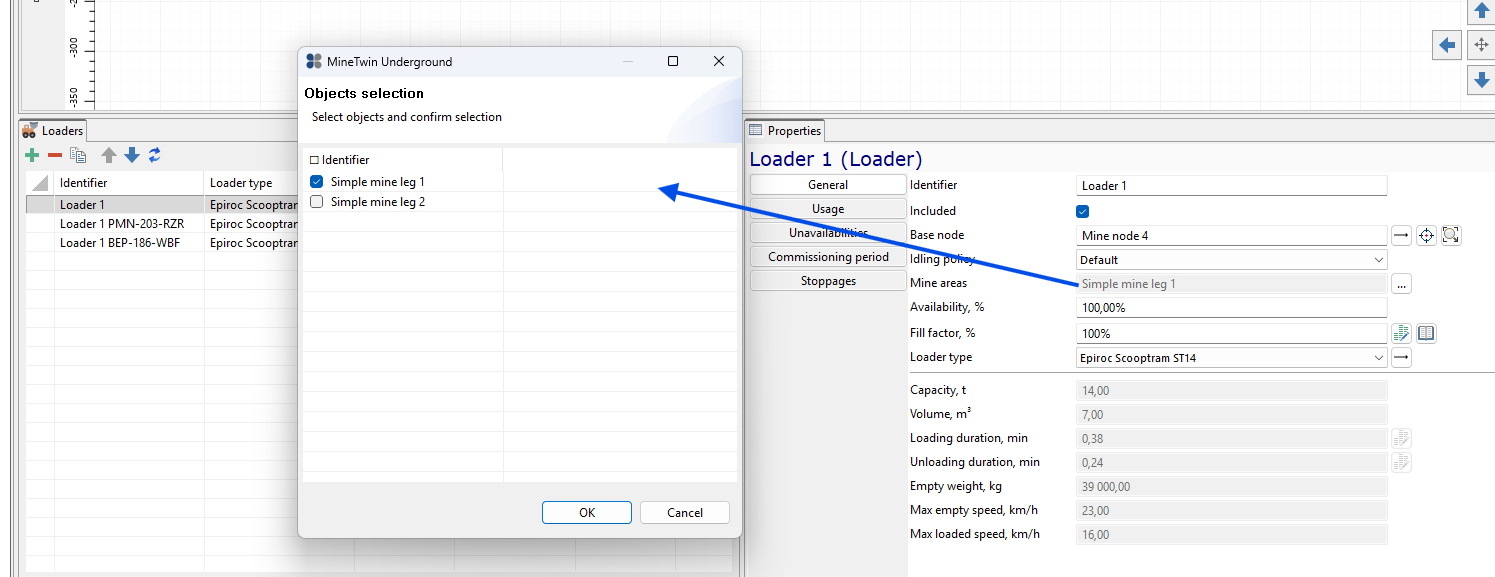The height and width of the screenshot is (577, 1495).
Task: Click Volume value 7,00
Action: (x=1232, y=415)
